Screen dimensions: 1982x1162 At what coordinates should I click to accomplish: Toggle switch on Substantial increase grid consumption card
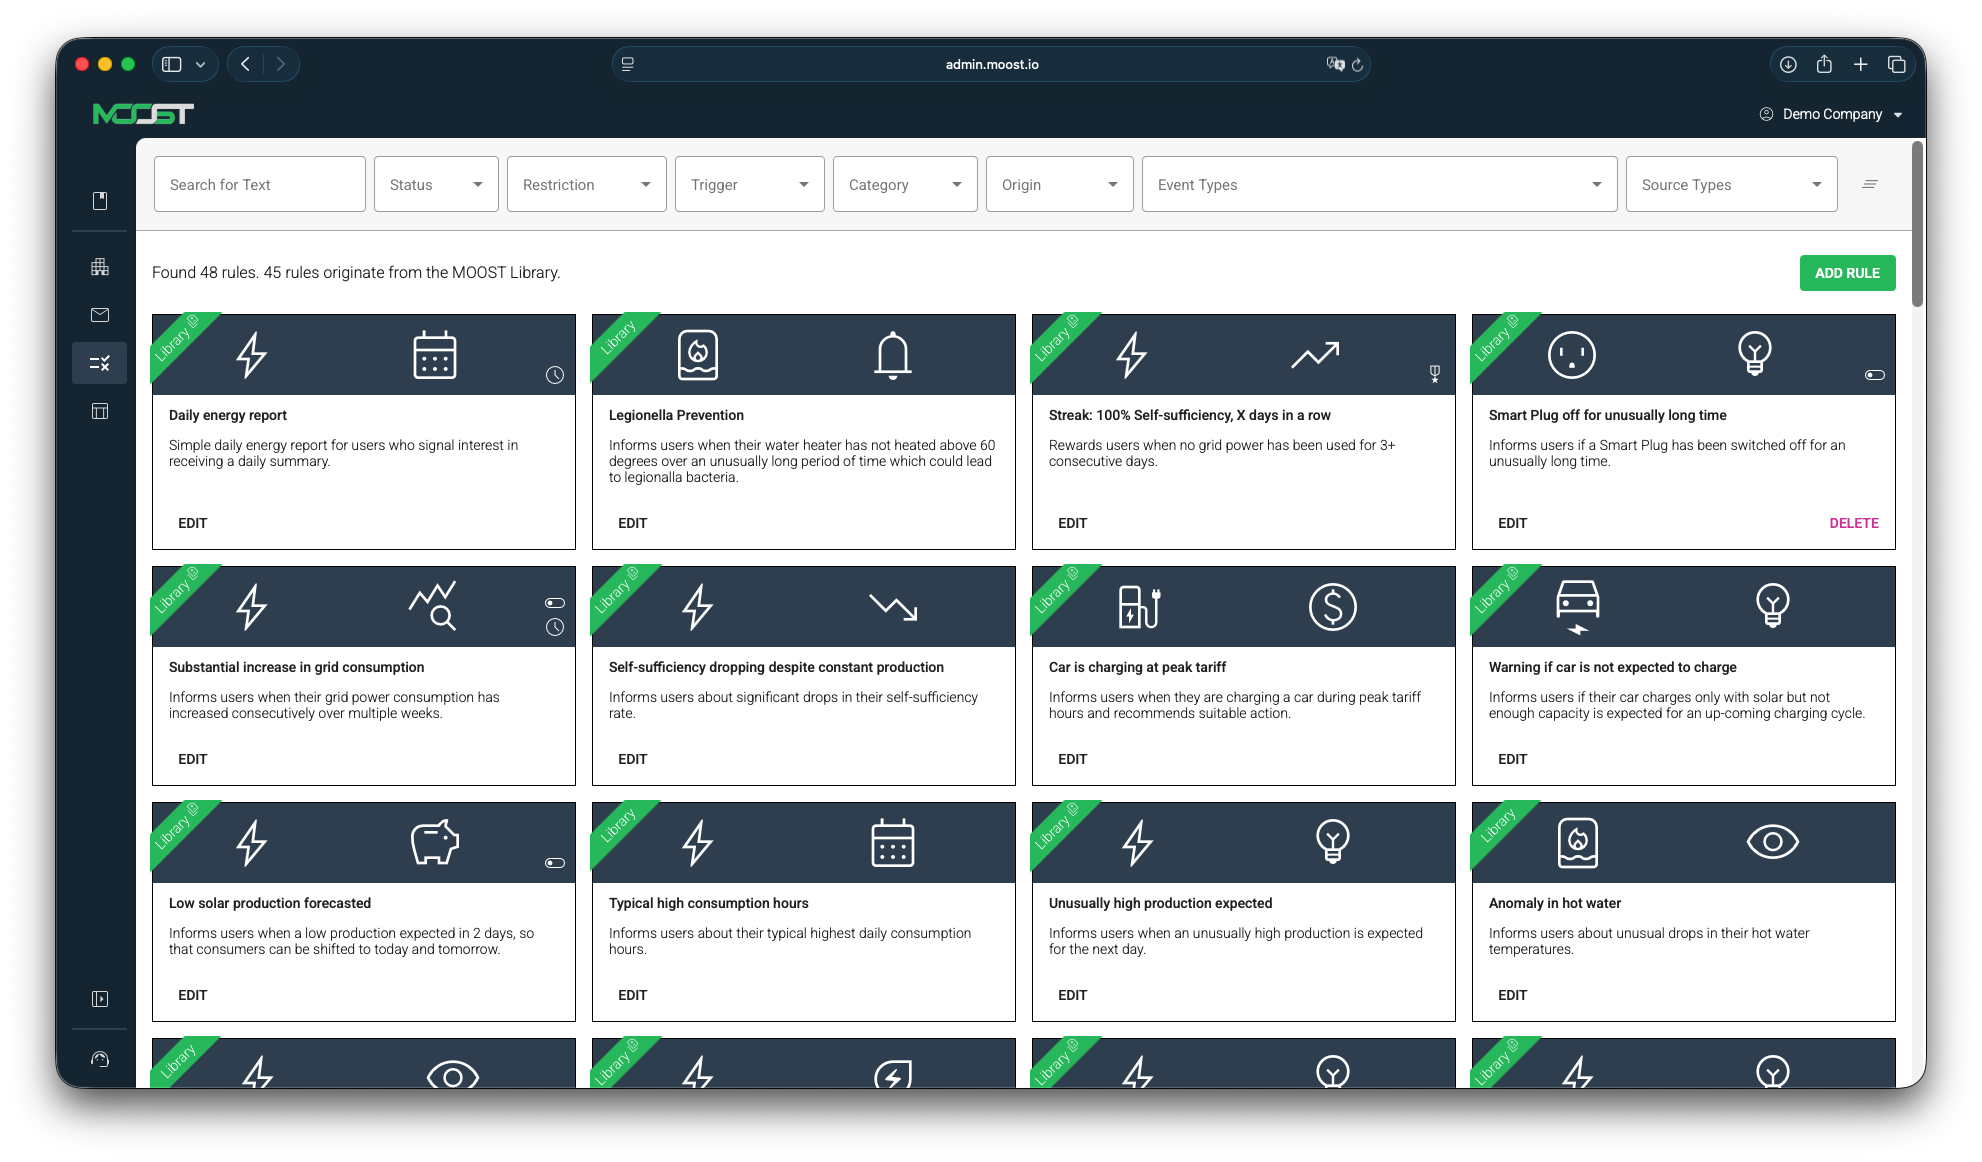[x=555, y=603]
